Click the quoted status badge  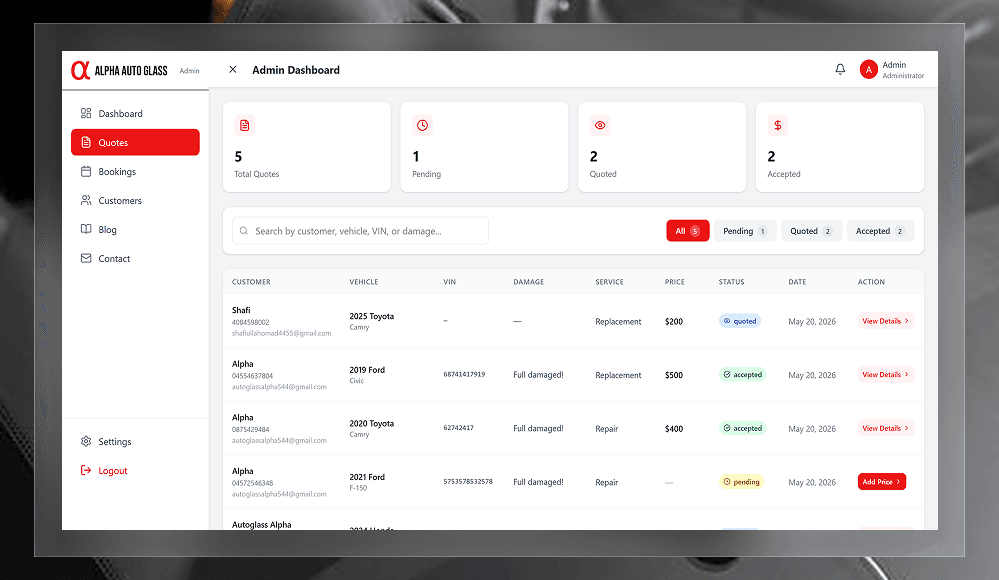(x=740, y=321)
